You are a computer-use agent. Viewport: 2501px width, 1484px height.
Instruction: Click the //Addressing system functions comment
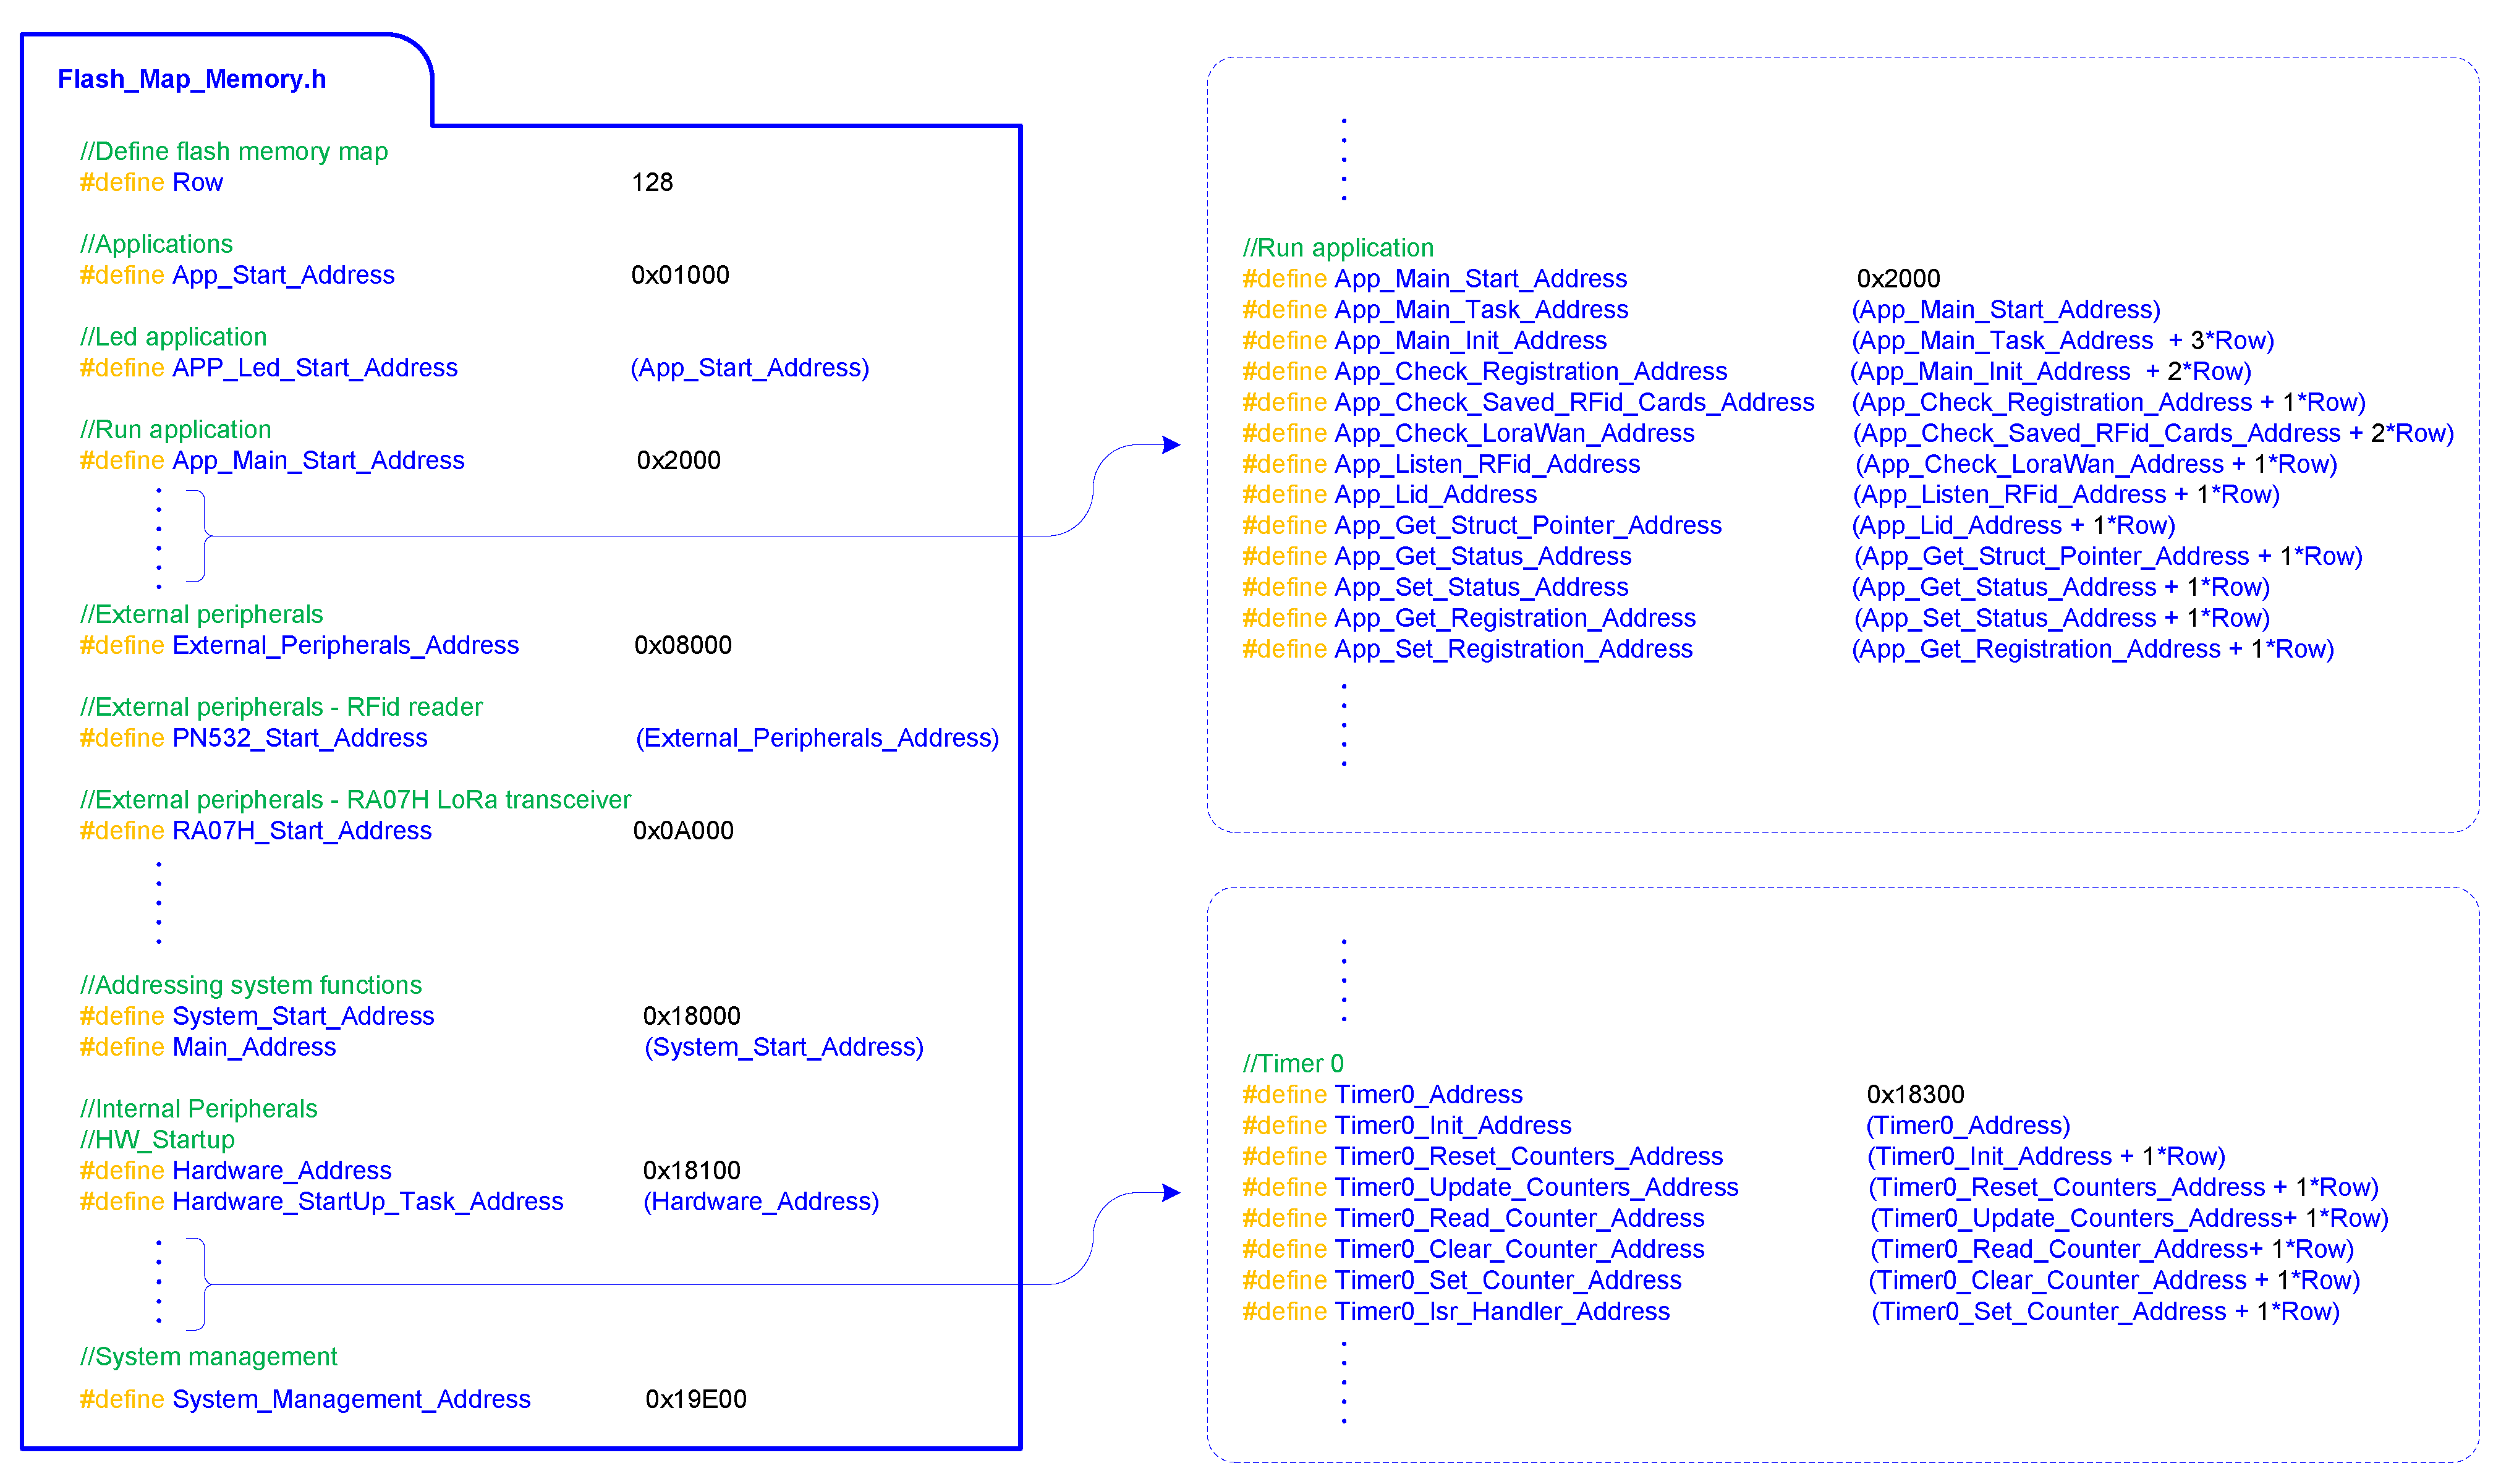pos(250,985)
